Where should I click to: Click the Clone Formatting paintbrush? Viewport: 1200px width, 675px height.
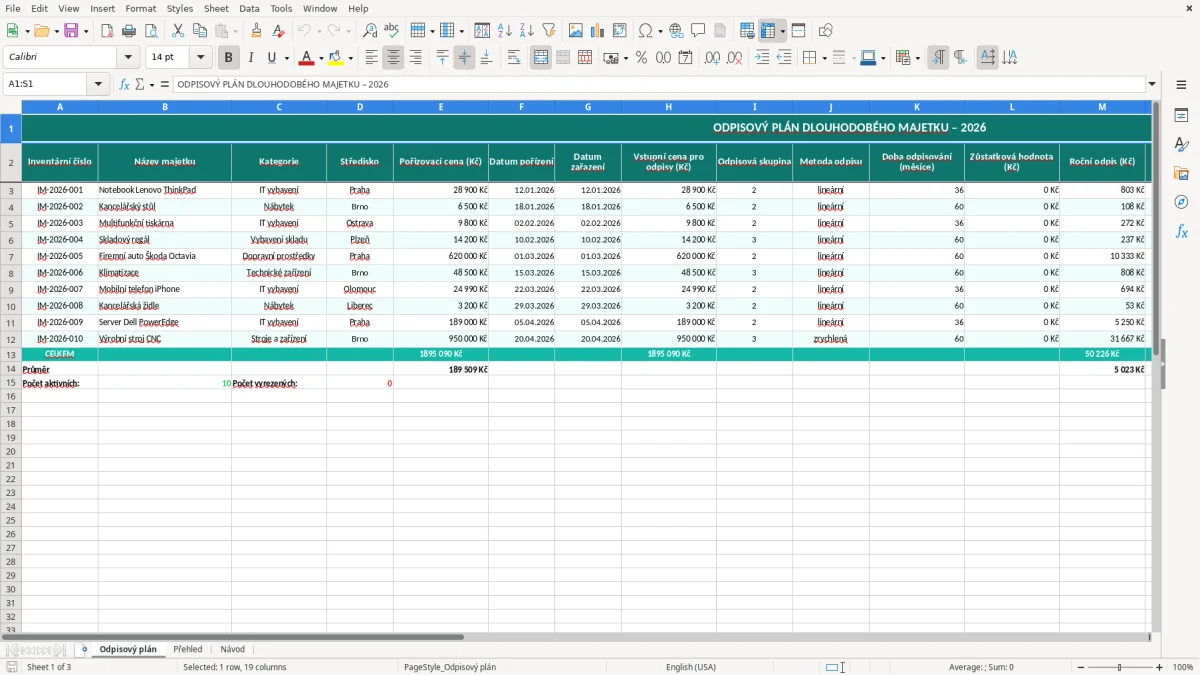257,31
